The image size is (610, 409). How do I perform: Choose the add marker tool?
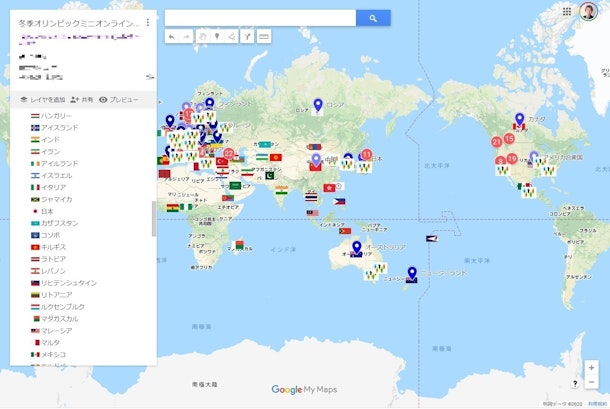(x=217, y=36)
